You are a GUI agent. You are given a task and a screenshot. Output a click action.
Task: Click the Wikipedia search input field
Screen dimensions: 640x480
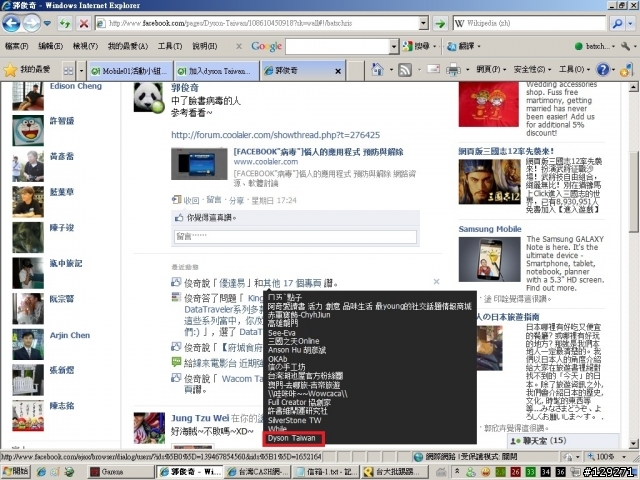point(529,23)
